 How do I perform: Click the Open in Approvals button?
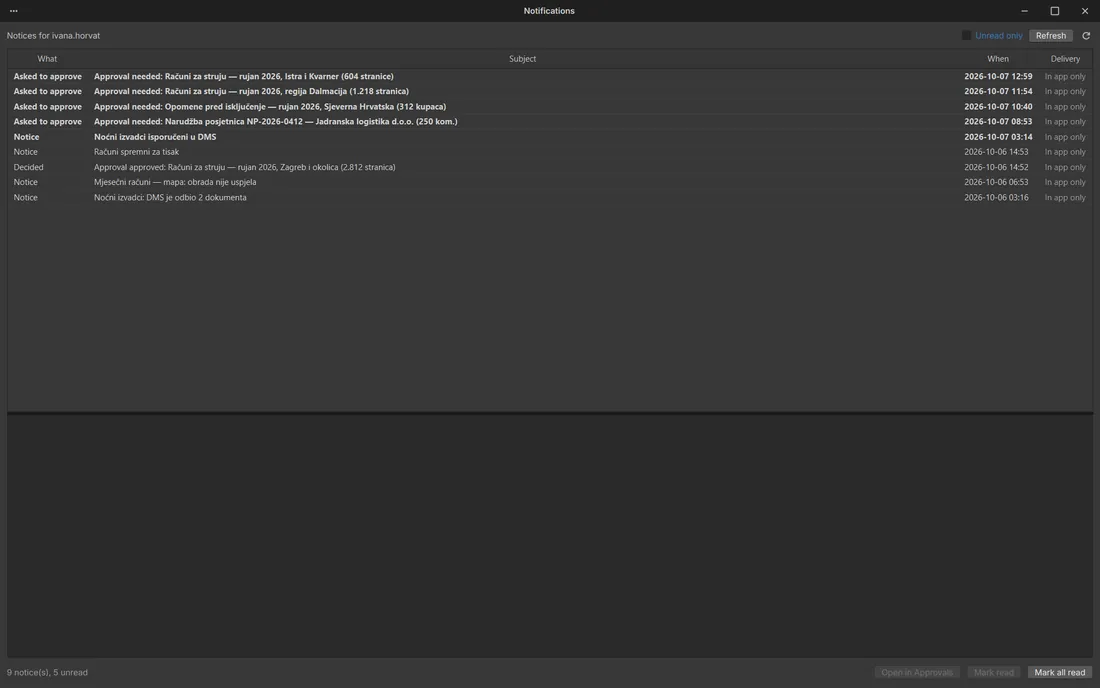[x=917, y=673]
